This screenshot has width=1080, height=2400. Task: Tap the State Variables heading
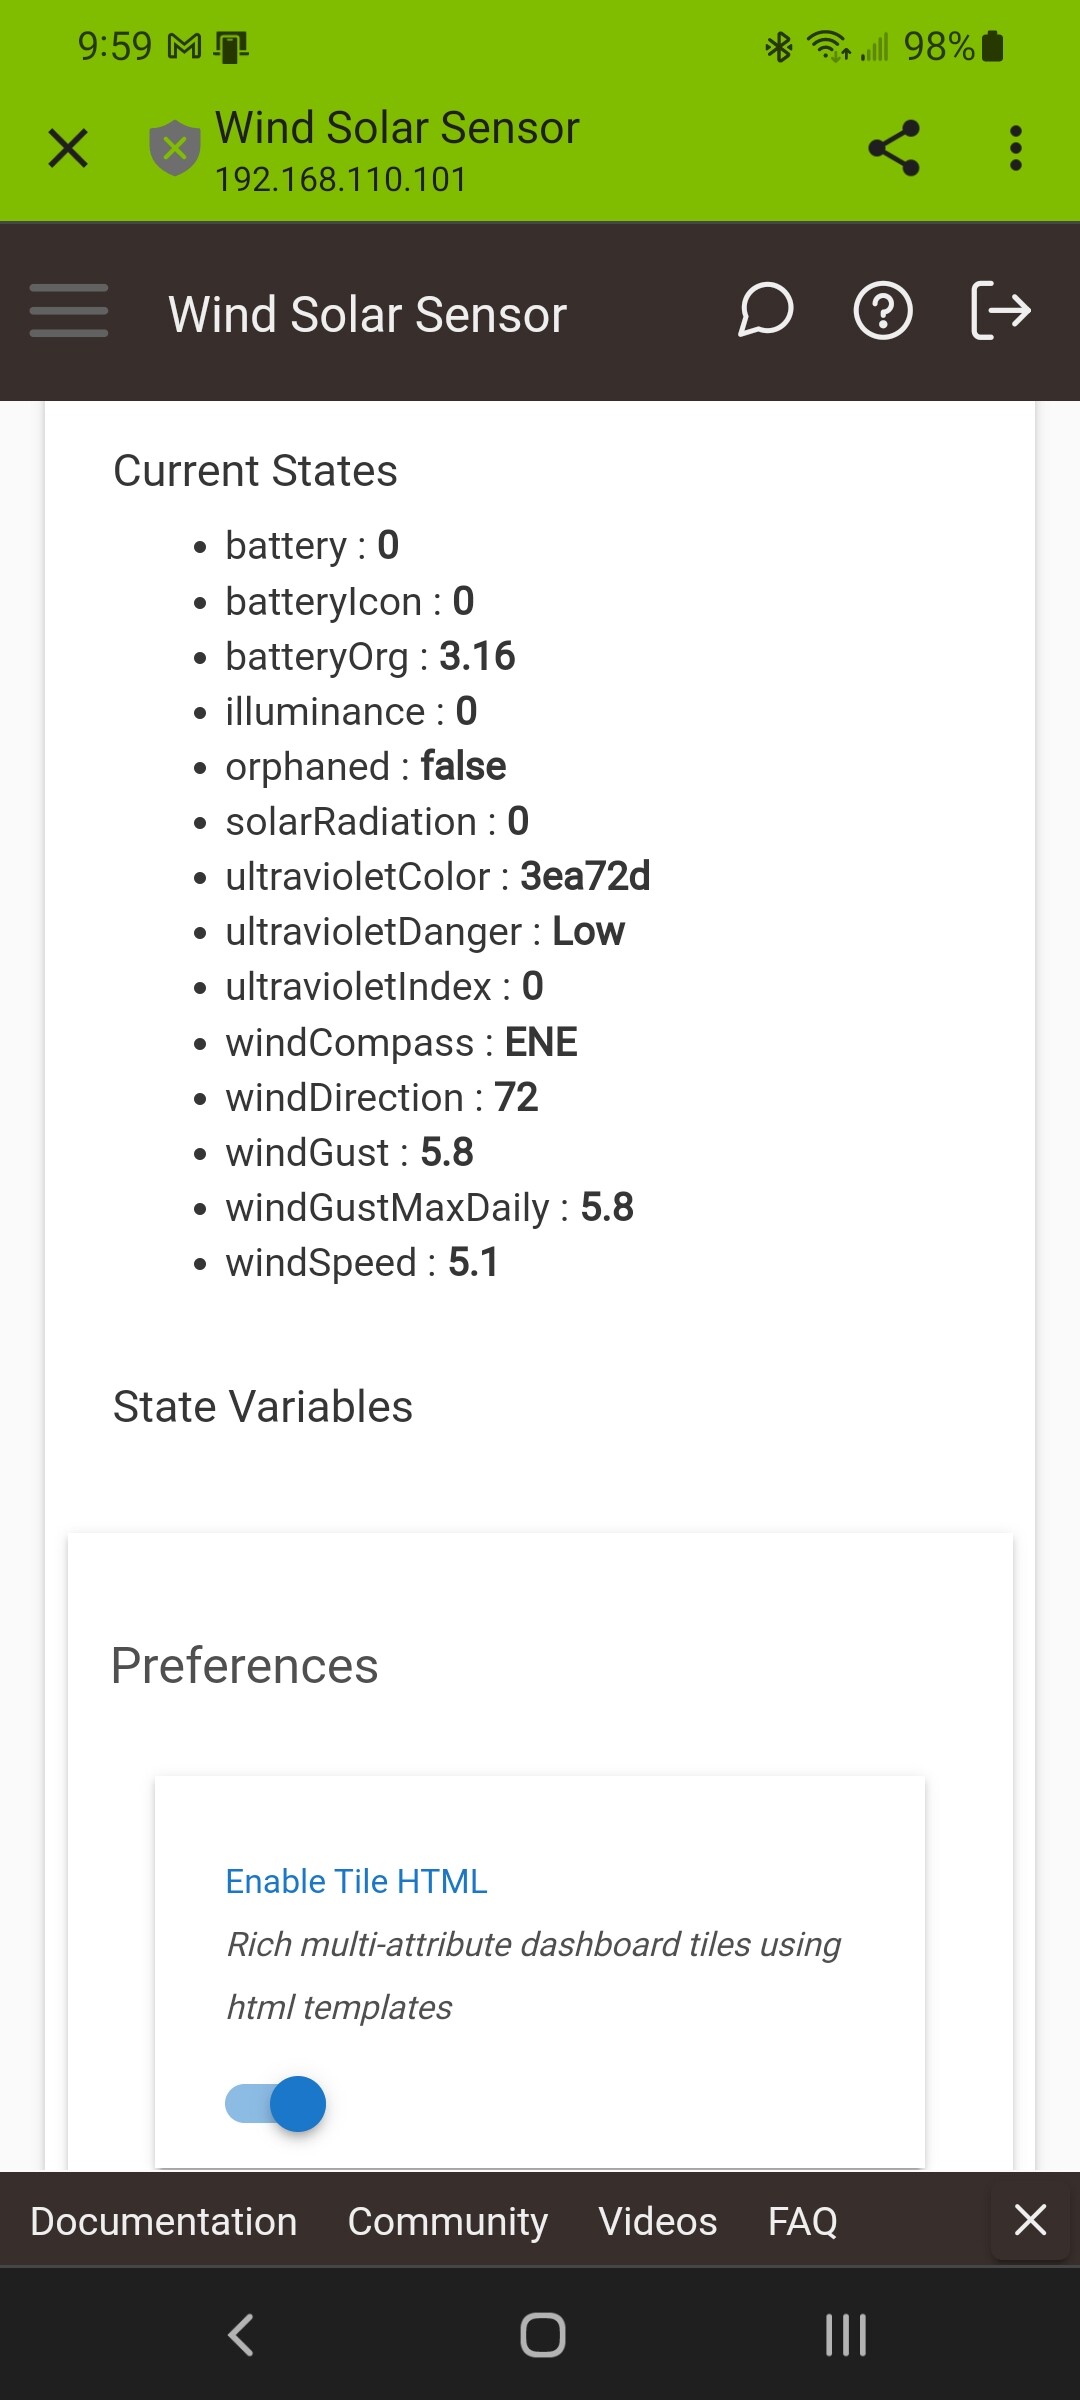pos(263,1407)
